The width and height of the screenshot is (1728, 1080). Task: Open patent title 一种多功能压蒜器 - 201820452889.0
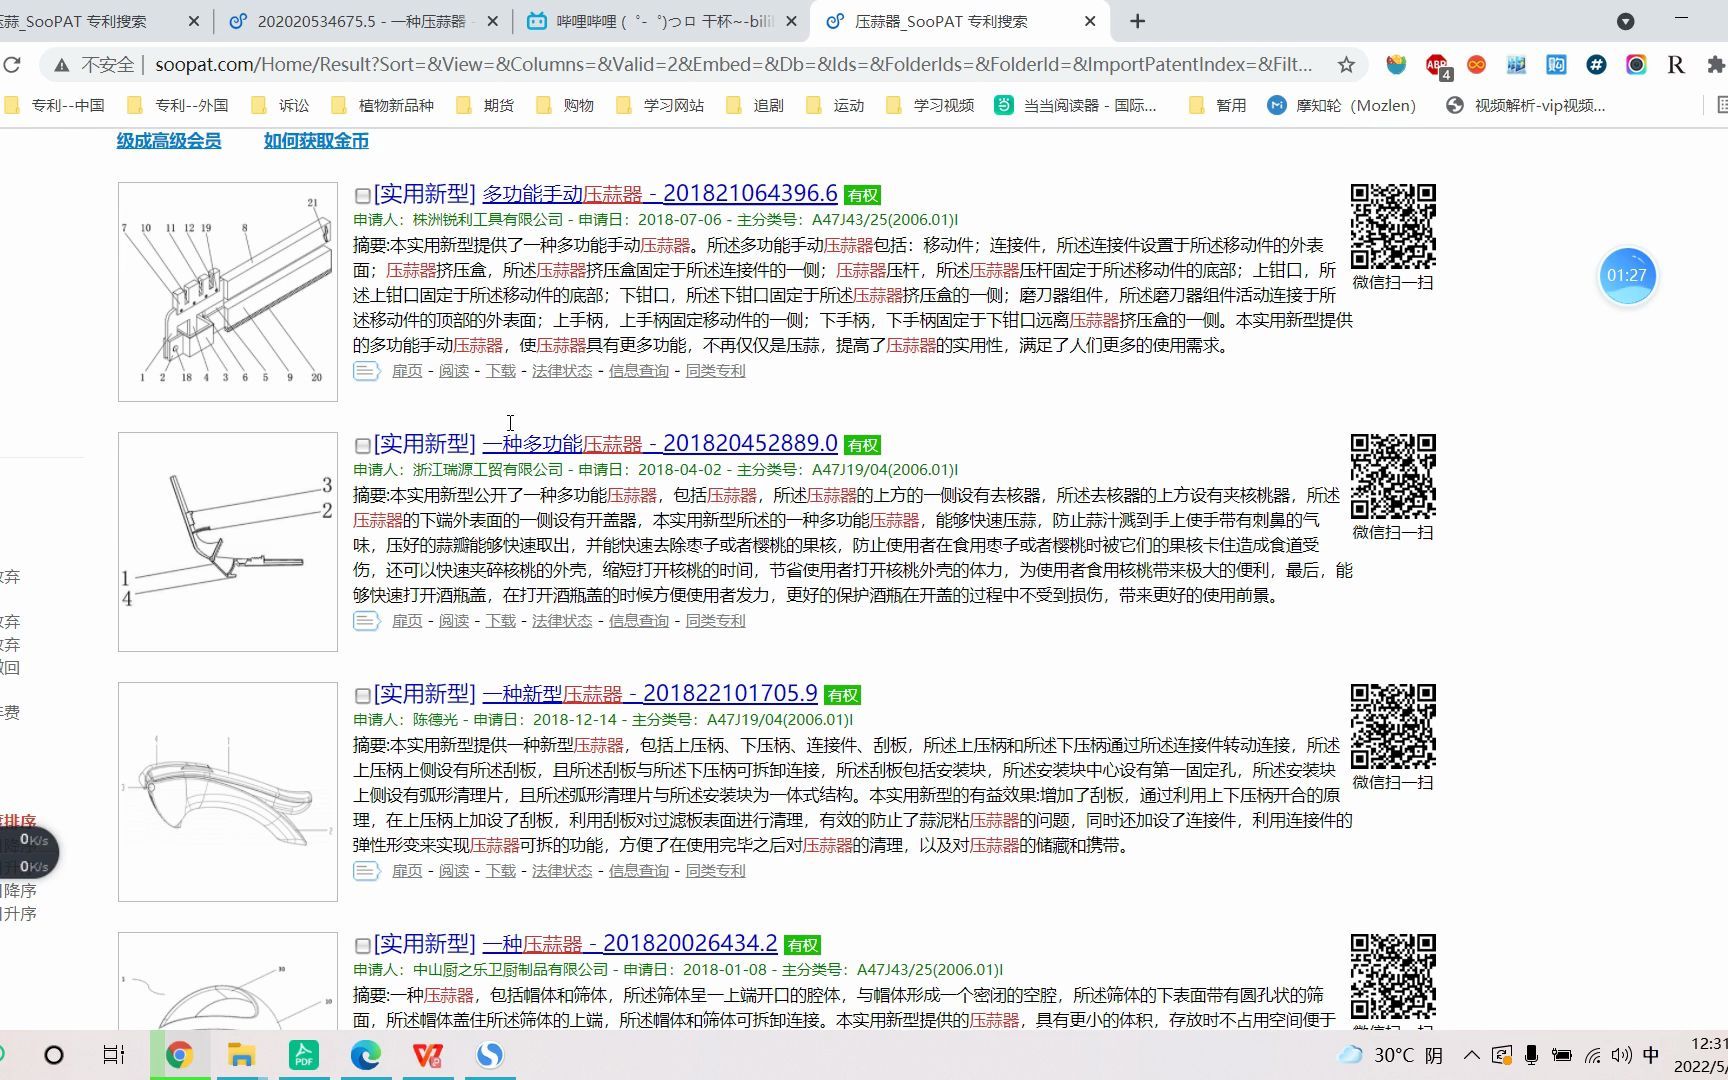[660, 444]
